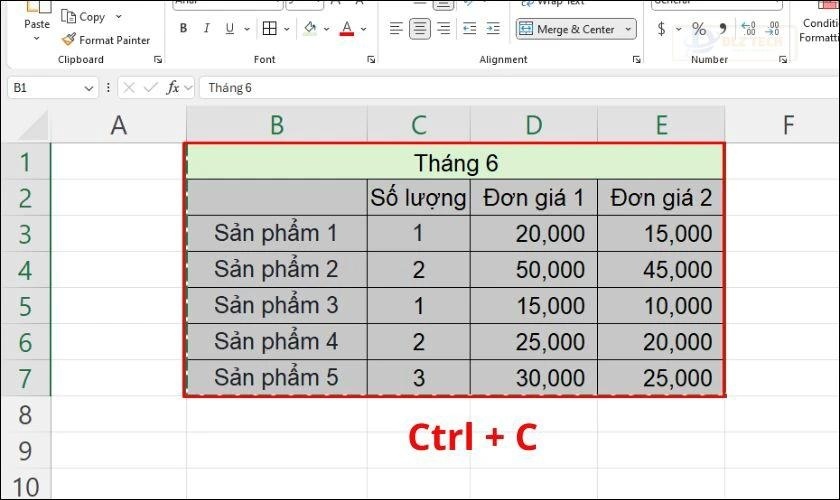The width and height of the screenshot is (840, 500).
Task: Align text left
Action: [396, 28]
